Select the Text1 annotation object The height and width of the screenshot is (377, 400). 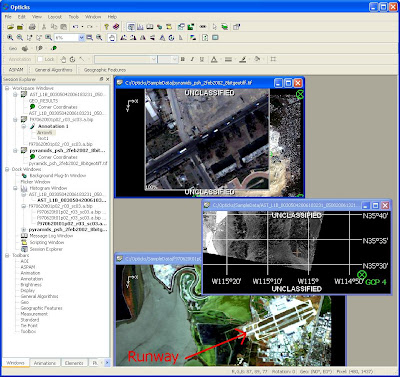point(43,138)
